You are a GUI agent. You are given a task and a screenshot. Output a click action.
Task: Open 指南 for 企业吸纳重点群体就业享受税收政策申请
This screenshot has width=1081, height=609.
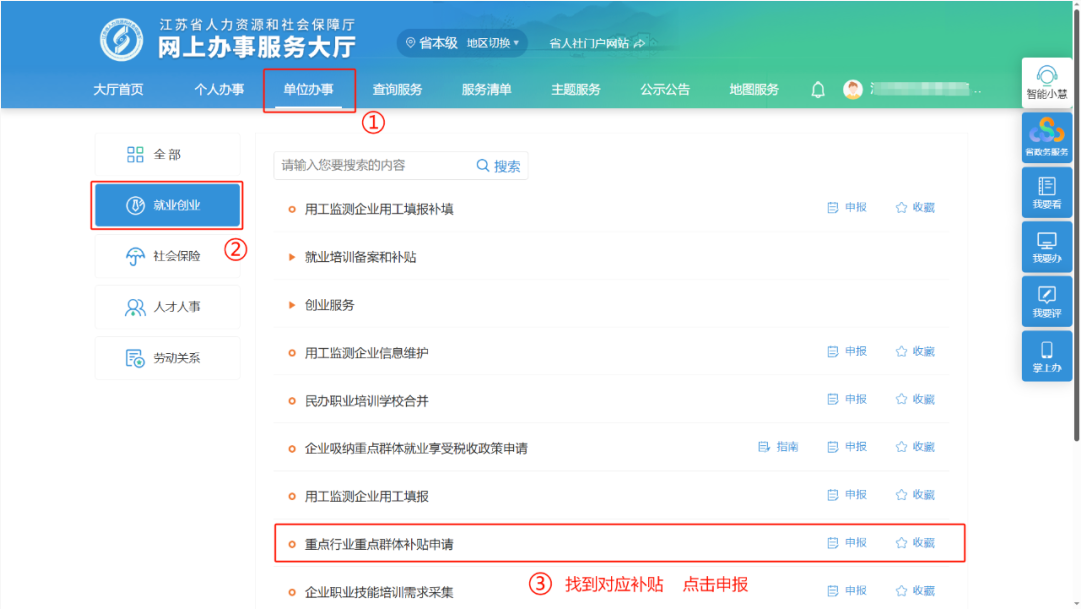(x=778, y=447)
